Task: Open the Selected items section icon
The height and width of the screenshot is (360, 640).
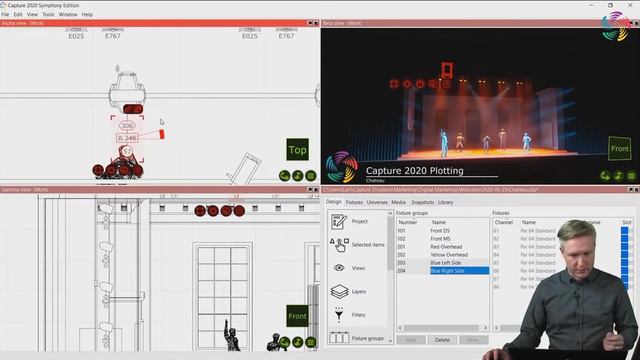Action: point(339,245)
